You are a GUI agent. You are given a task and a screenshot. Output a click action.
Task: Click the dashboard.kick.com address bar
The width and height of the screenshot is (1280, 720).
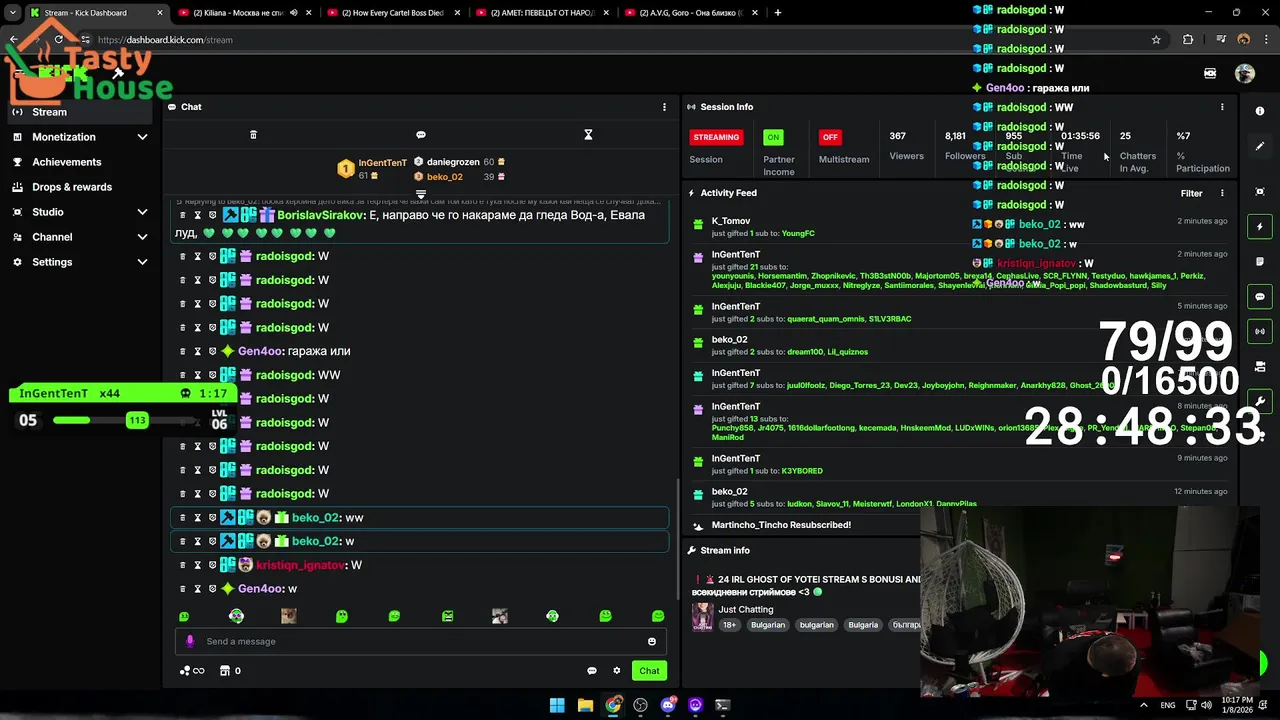click(x=620, y=40)
